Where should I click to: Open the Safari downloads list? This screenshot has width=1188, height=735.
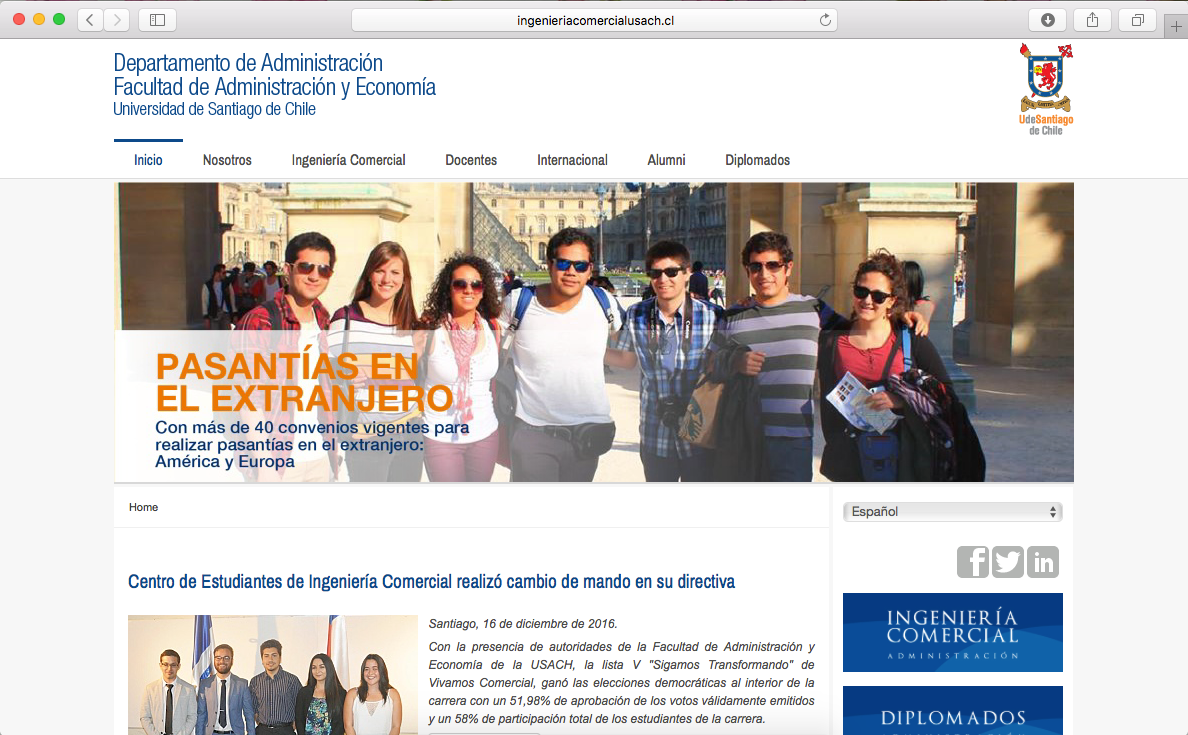pyautogui.click(x=1048, y=20)
